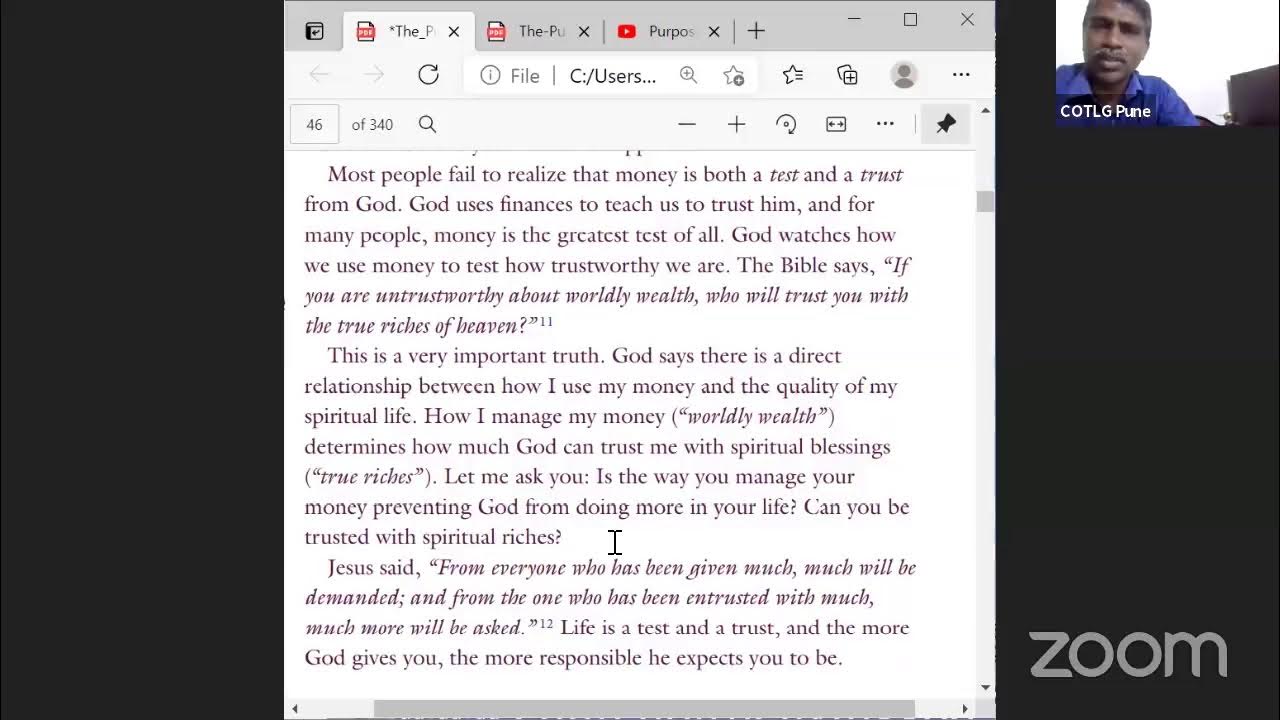Click scroll down arrow of PDF
Image resolution: width=1280 pixels, height=720 pixels.
point(986,687)
